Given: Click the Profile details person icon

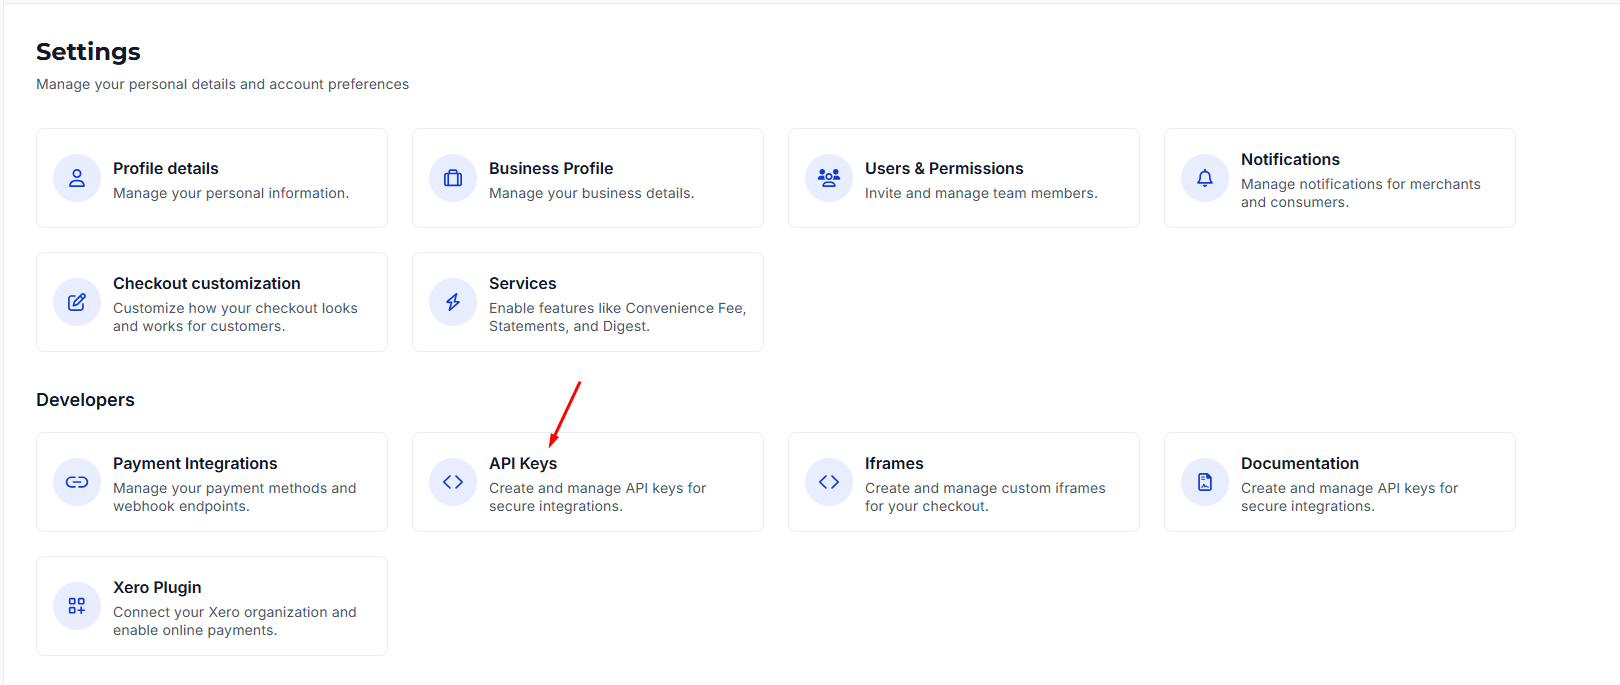Looking at the screenshot, I should pos(77,178).
